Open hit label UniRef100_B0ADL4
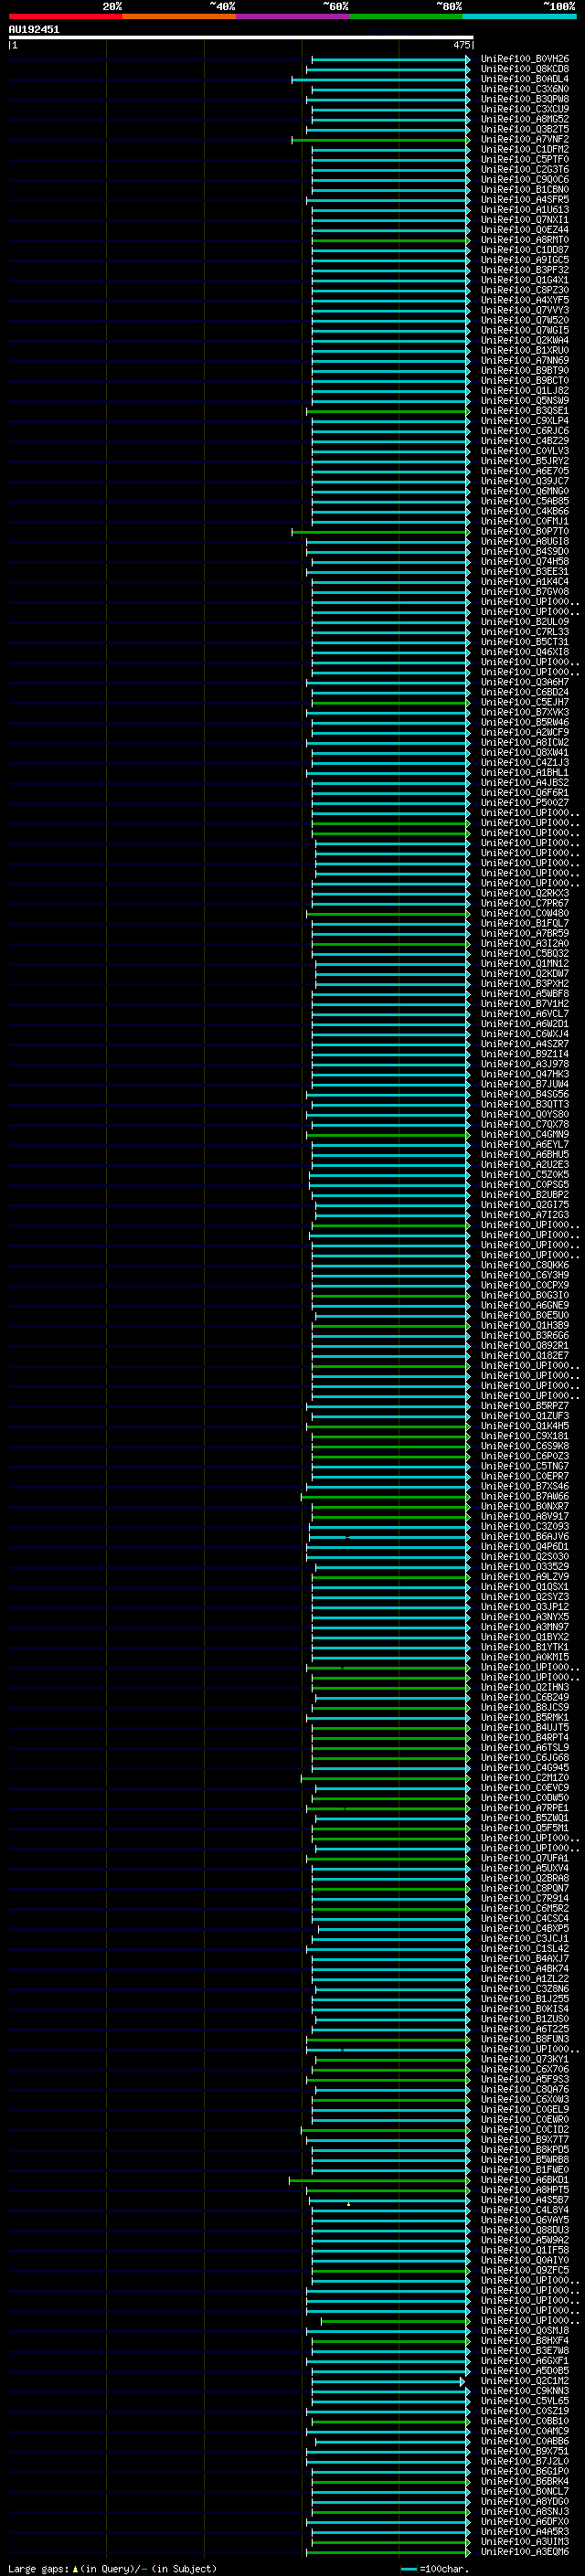Viewport: 585px width, 2576px height. point(525,79)
